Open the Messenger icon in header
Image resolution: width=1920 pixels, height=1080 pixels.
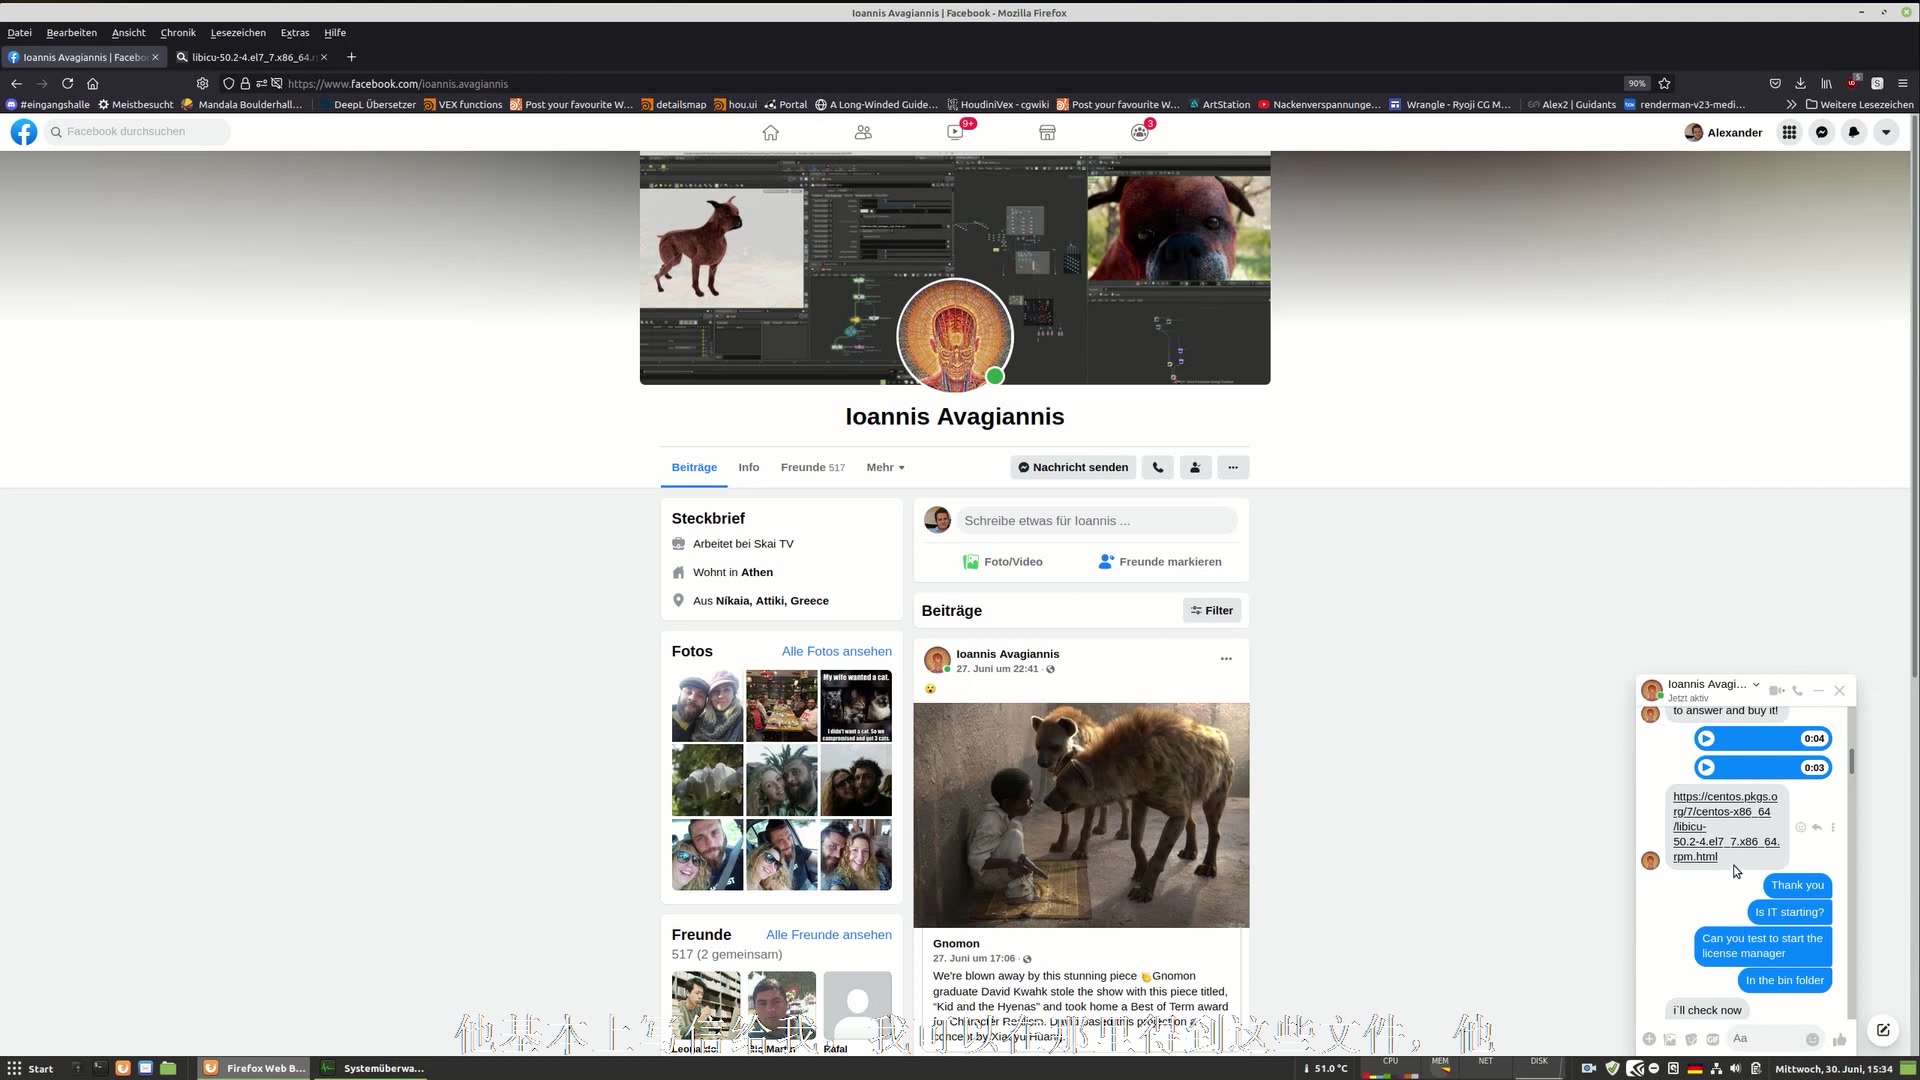tap(1822, 132)
